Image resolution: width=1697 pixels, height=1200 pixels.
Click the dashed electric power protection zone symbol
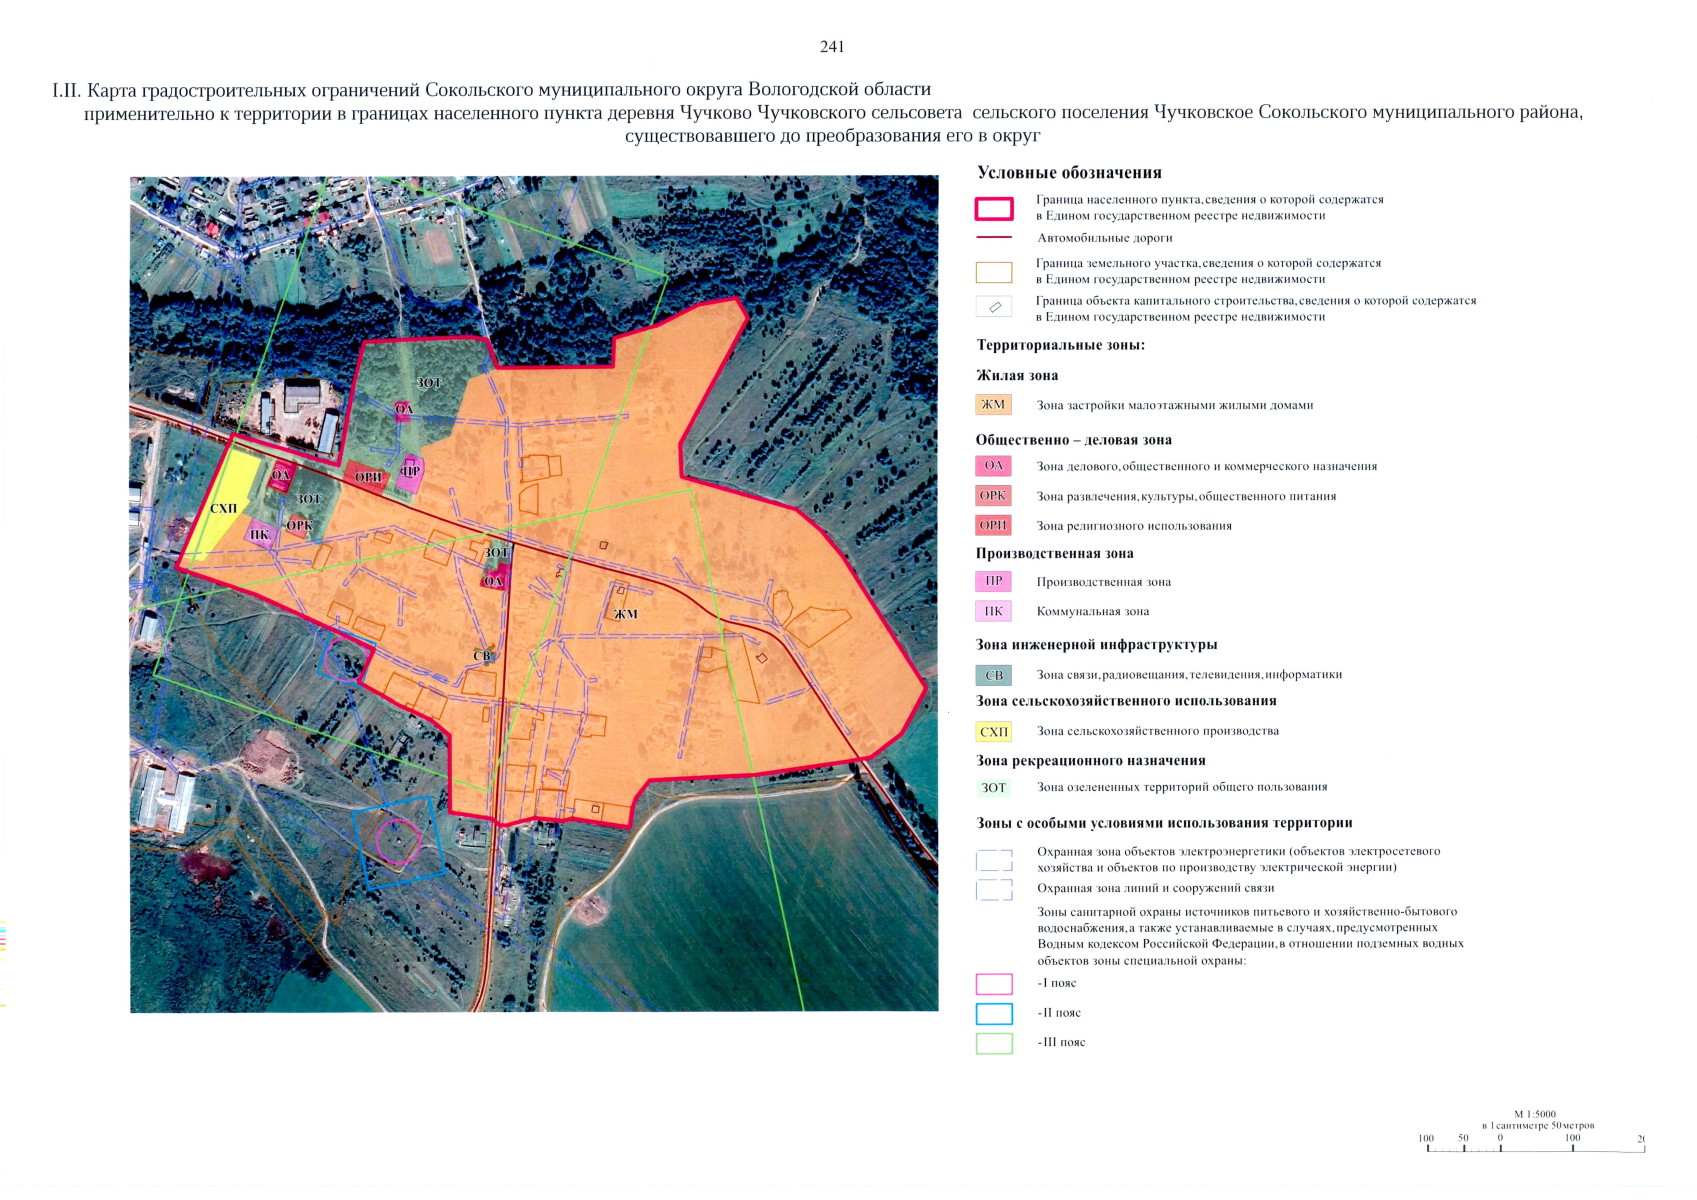point(993,860)
